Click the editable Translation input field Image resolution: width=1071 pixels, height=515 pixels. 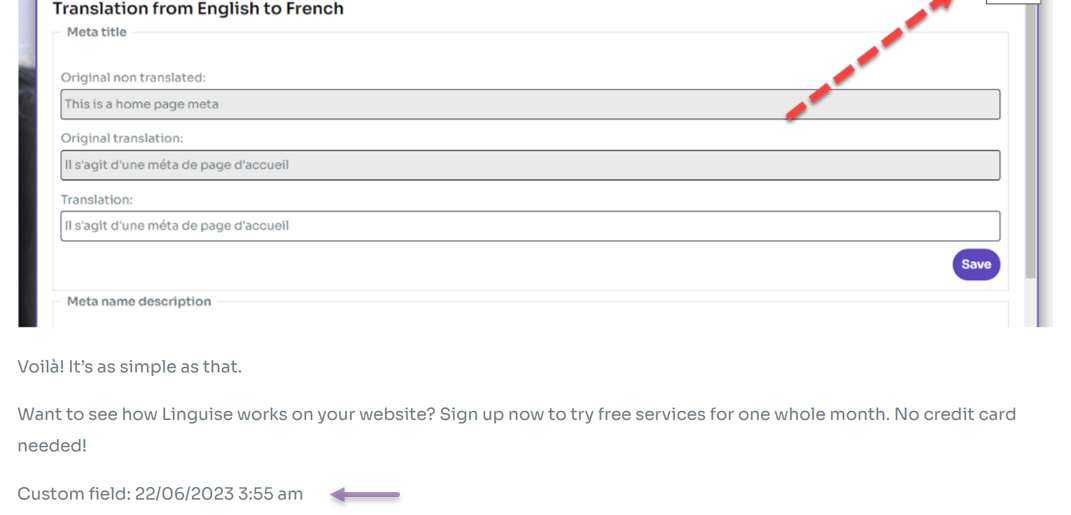tap(530, 226)
